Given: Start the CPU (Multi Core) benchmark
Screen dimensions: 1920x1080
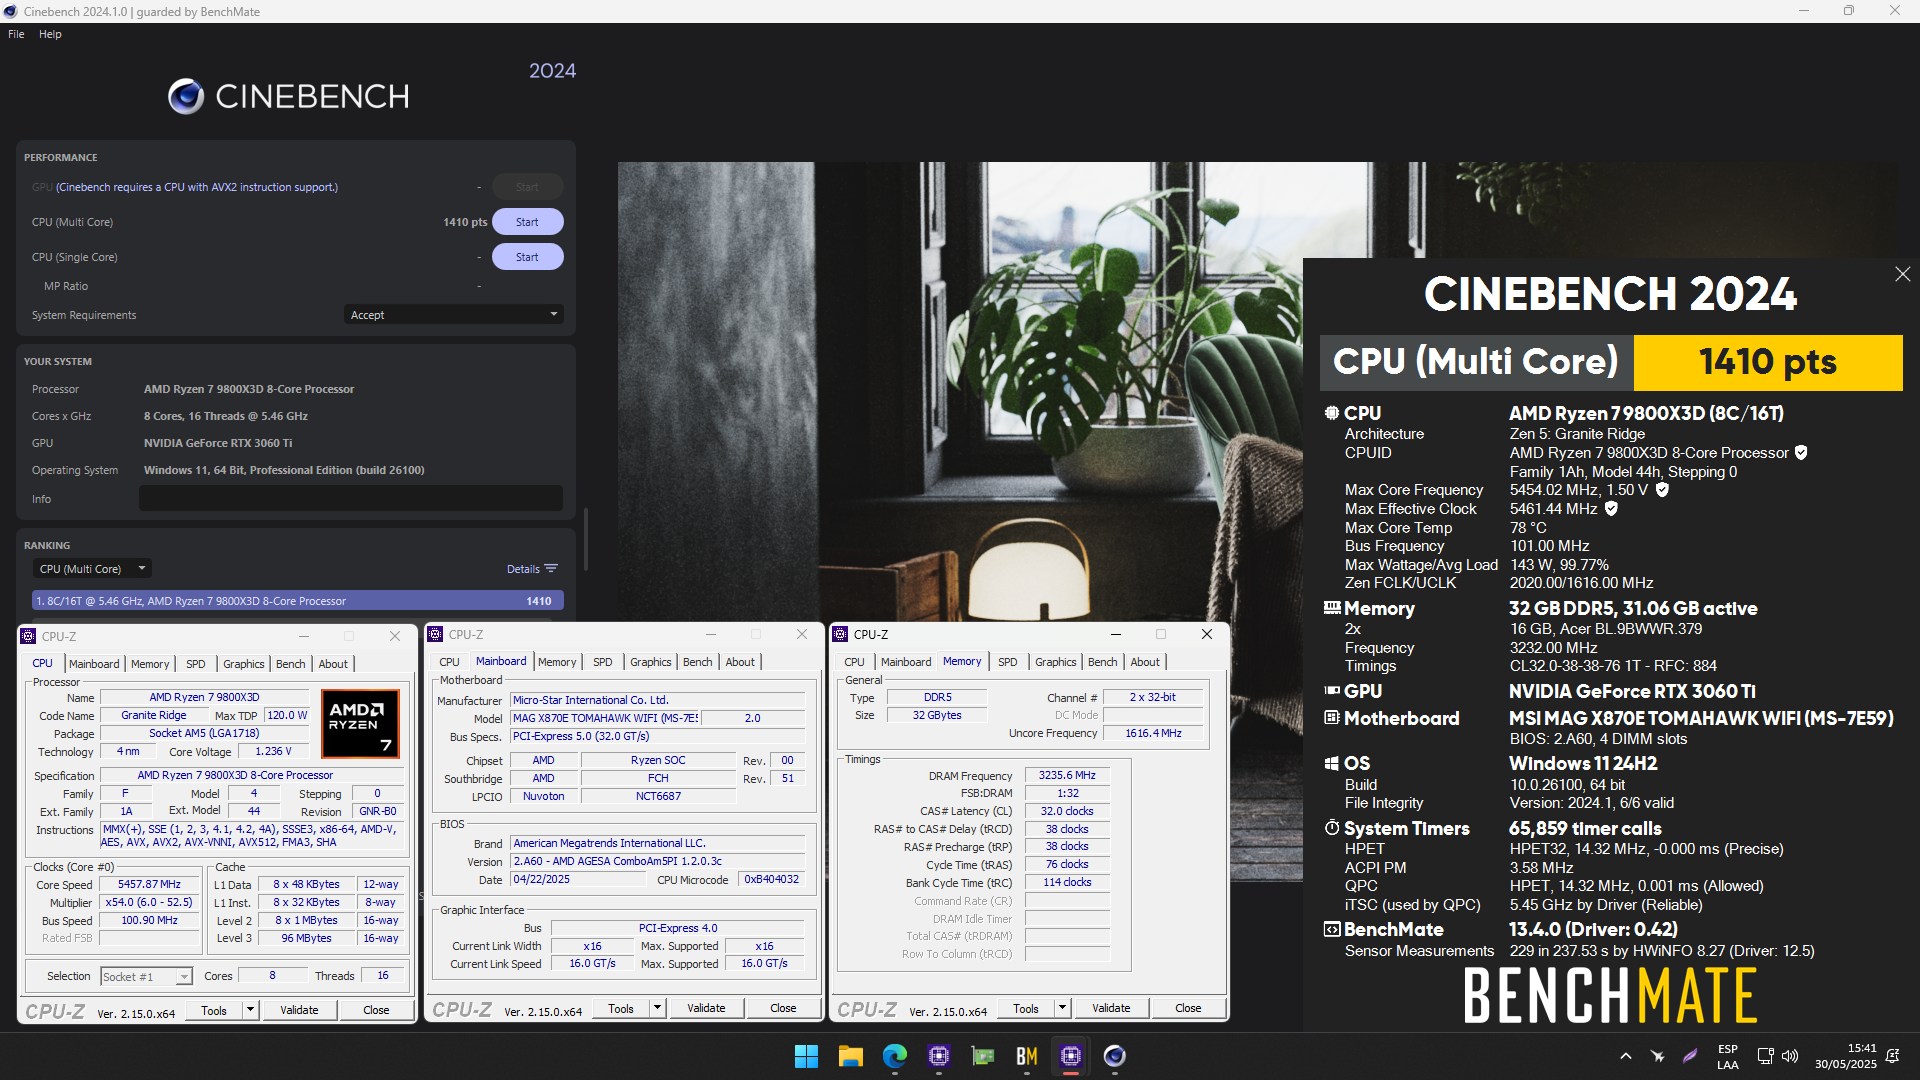Looking at the screenshot, I should tap(527, 222).
